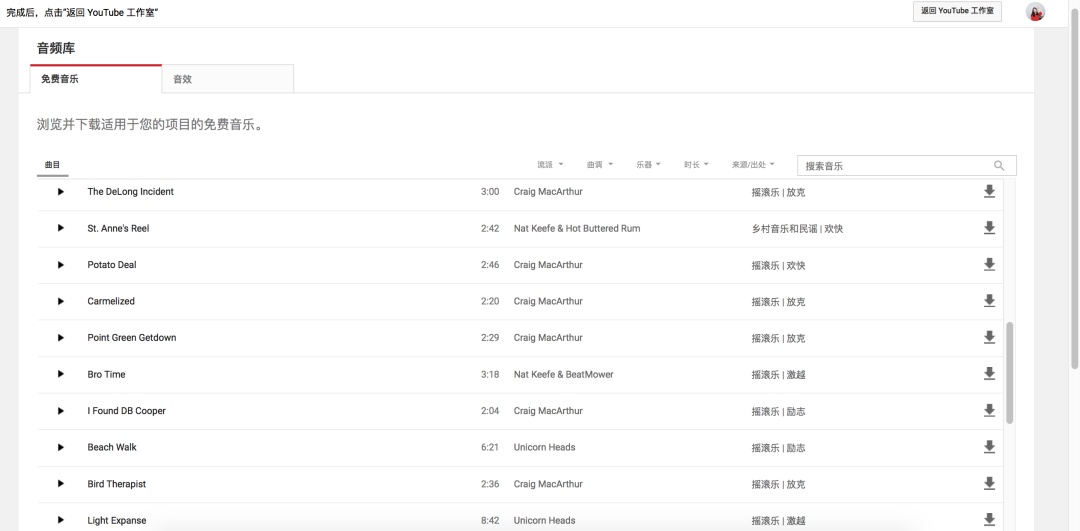Play Potato Deal track

[61, 264]
